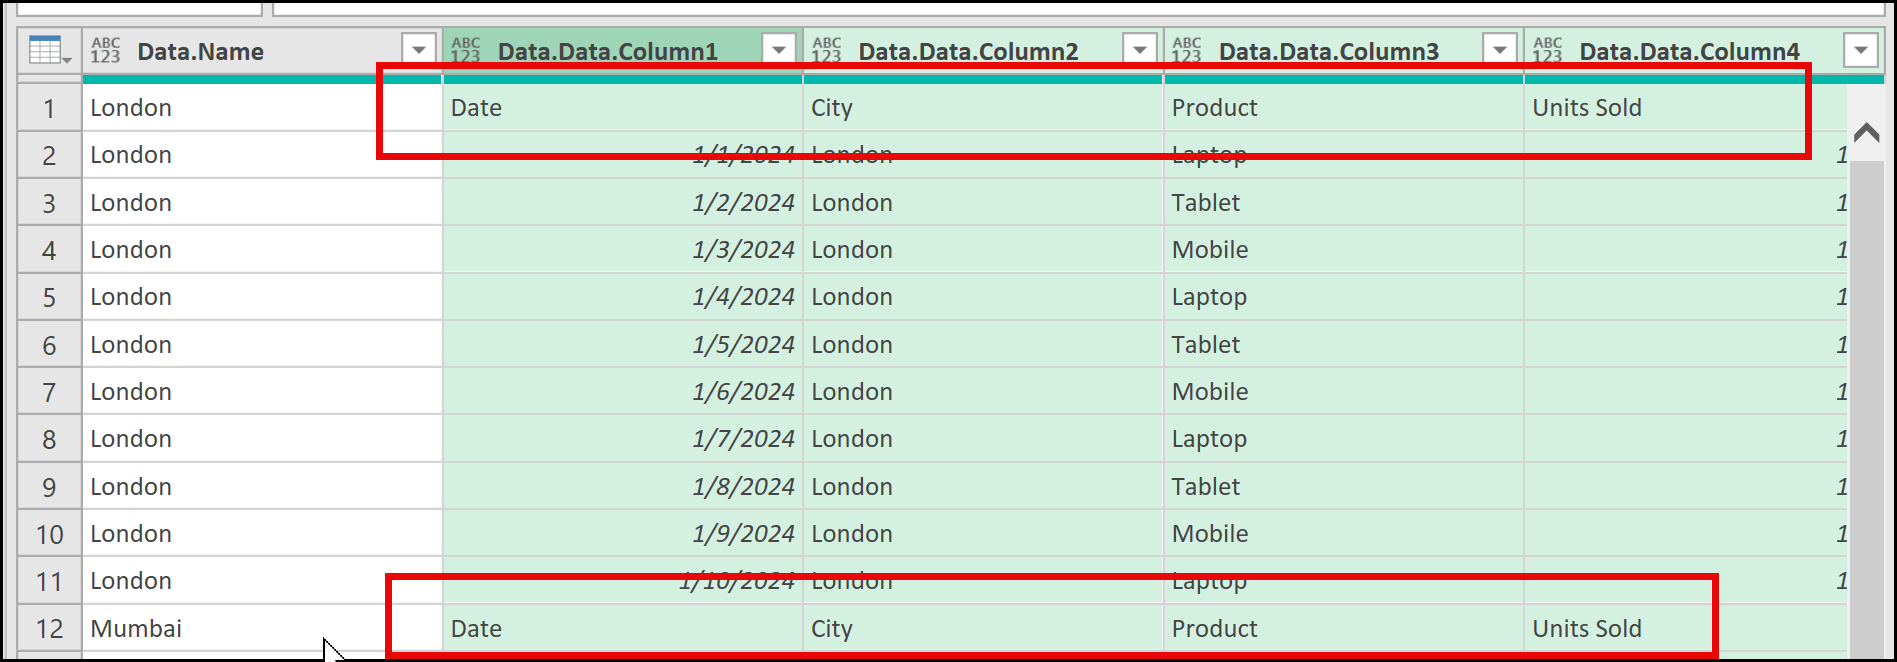Open the Data.Data.Column2 filter dropdown arrow
Image resolution: width=1897 pixels, height=662 pixels.
pos(1140,50)
